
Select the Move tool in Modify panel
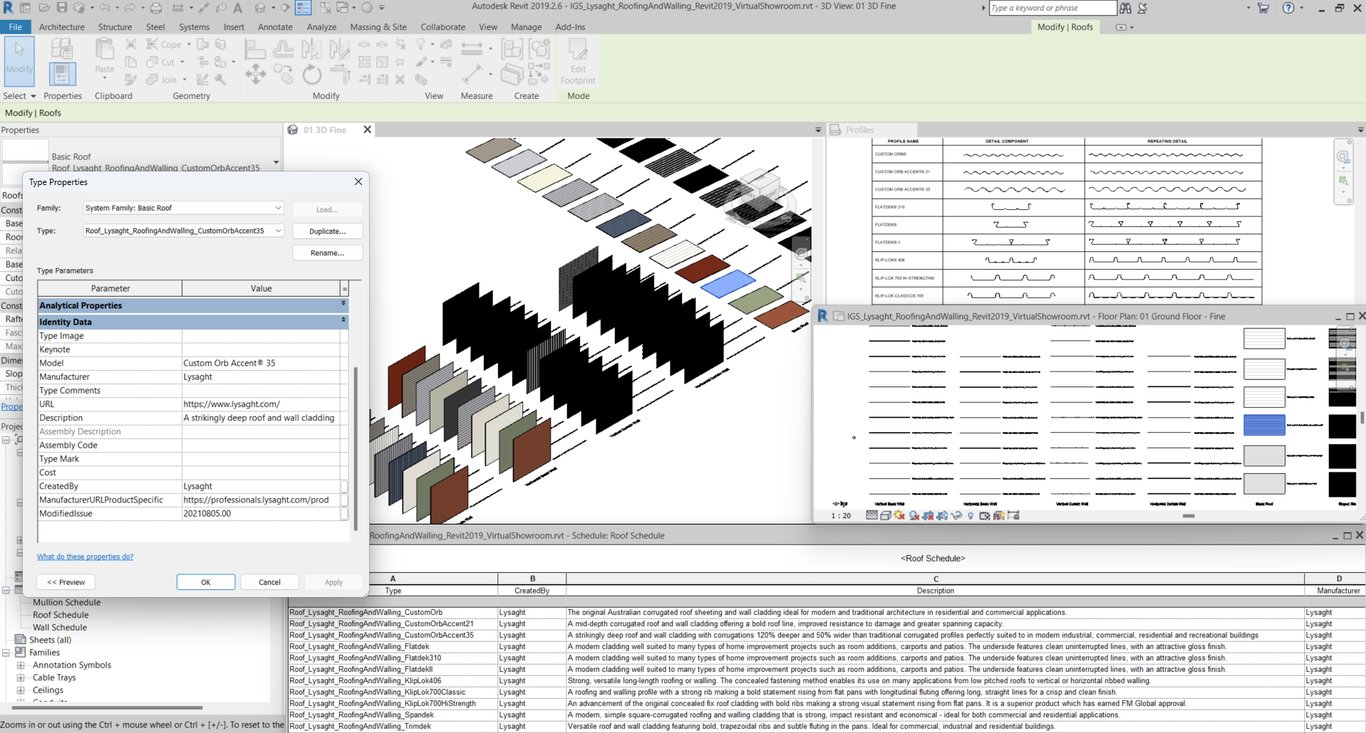[255, 73]
